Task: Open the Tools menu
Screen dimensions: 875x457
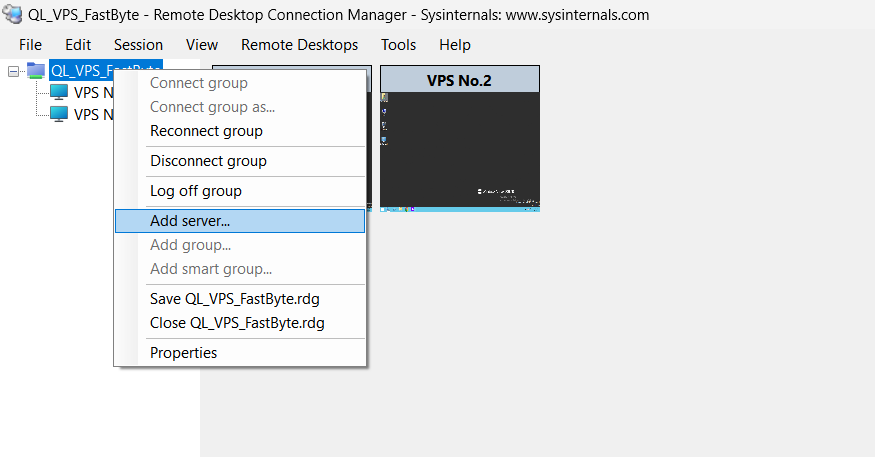Action: (x=398, y=45)
